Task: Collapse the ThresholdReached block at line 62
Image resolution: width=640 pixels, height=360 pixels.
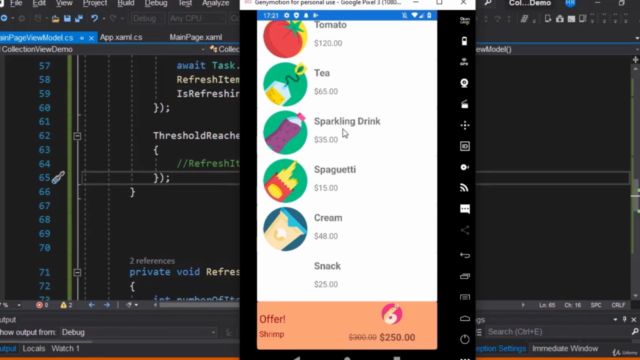Action: [77, 136]
